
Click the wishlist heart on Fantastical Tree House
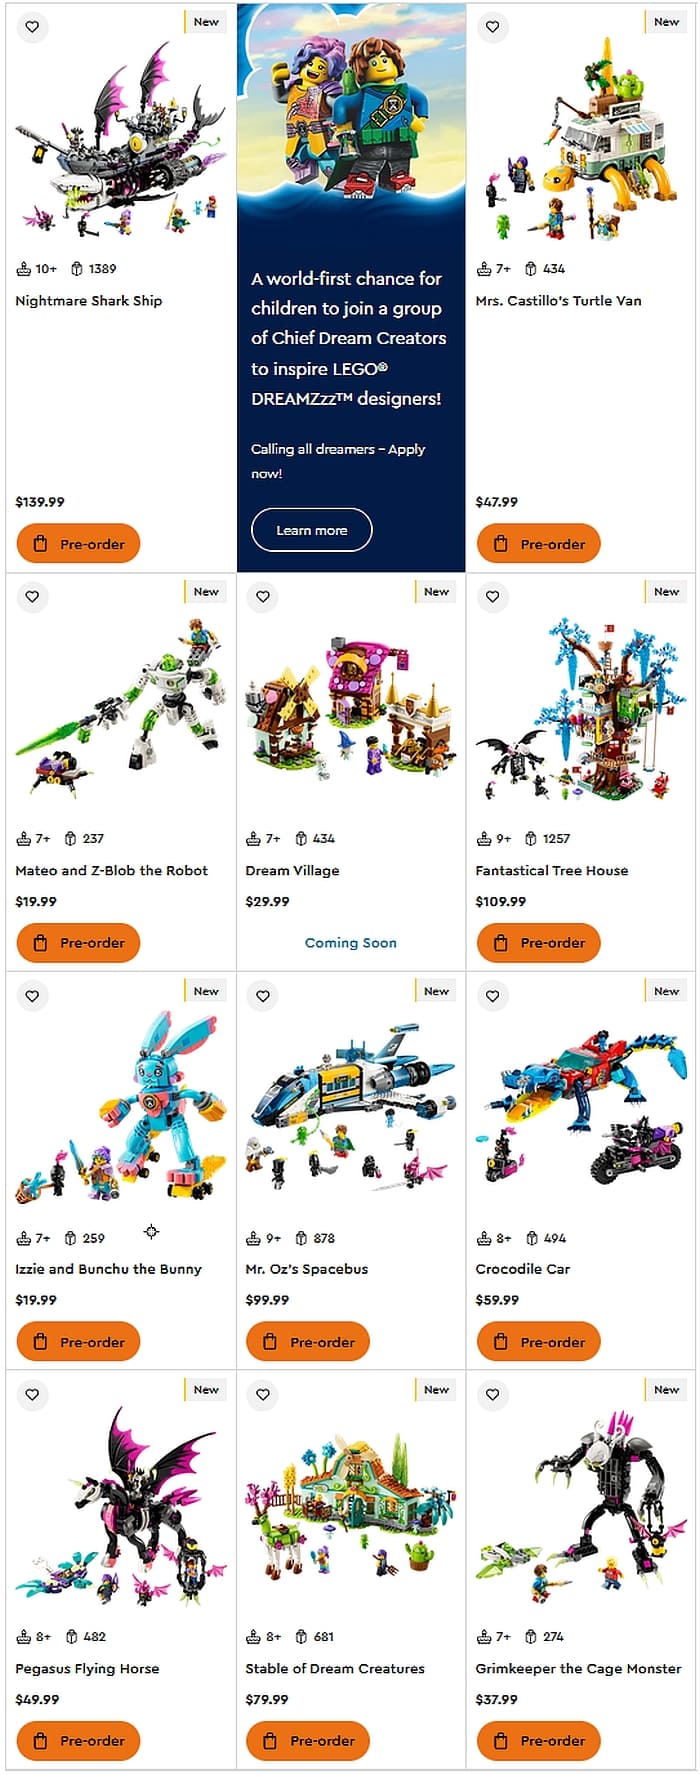click(x=493, y=597)
